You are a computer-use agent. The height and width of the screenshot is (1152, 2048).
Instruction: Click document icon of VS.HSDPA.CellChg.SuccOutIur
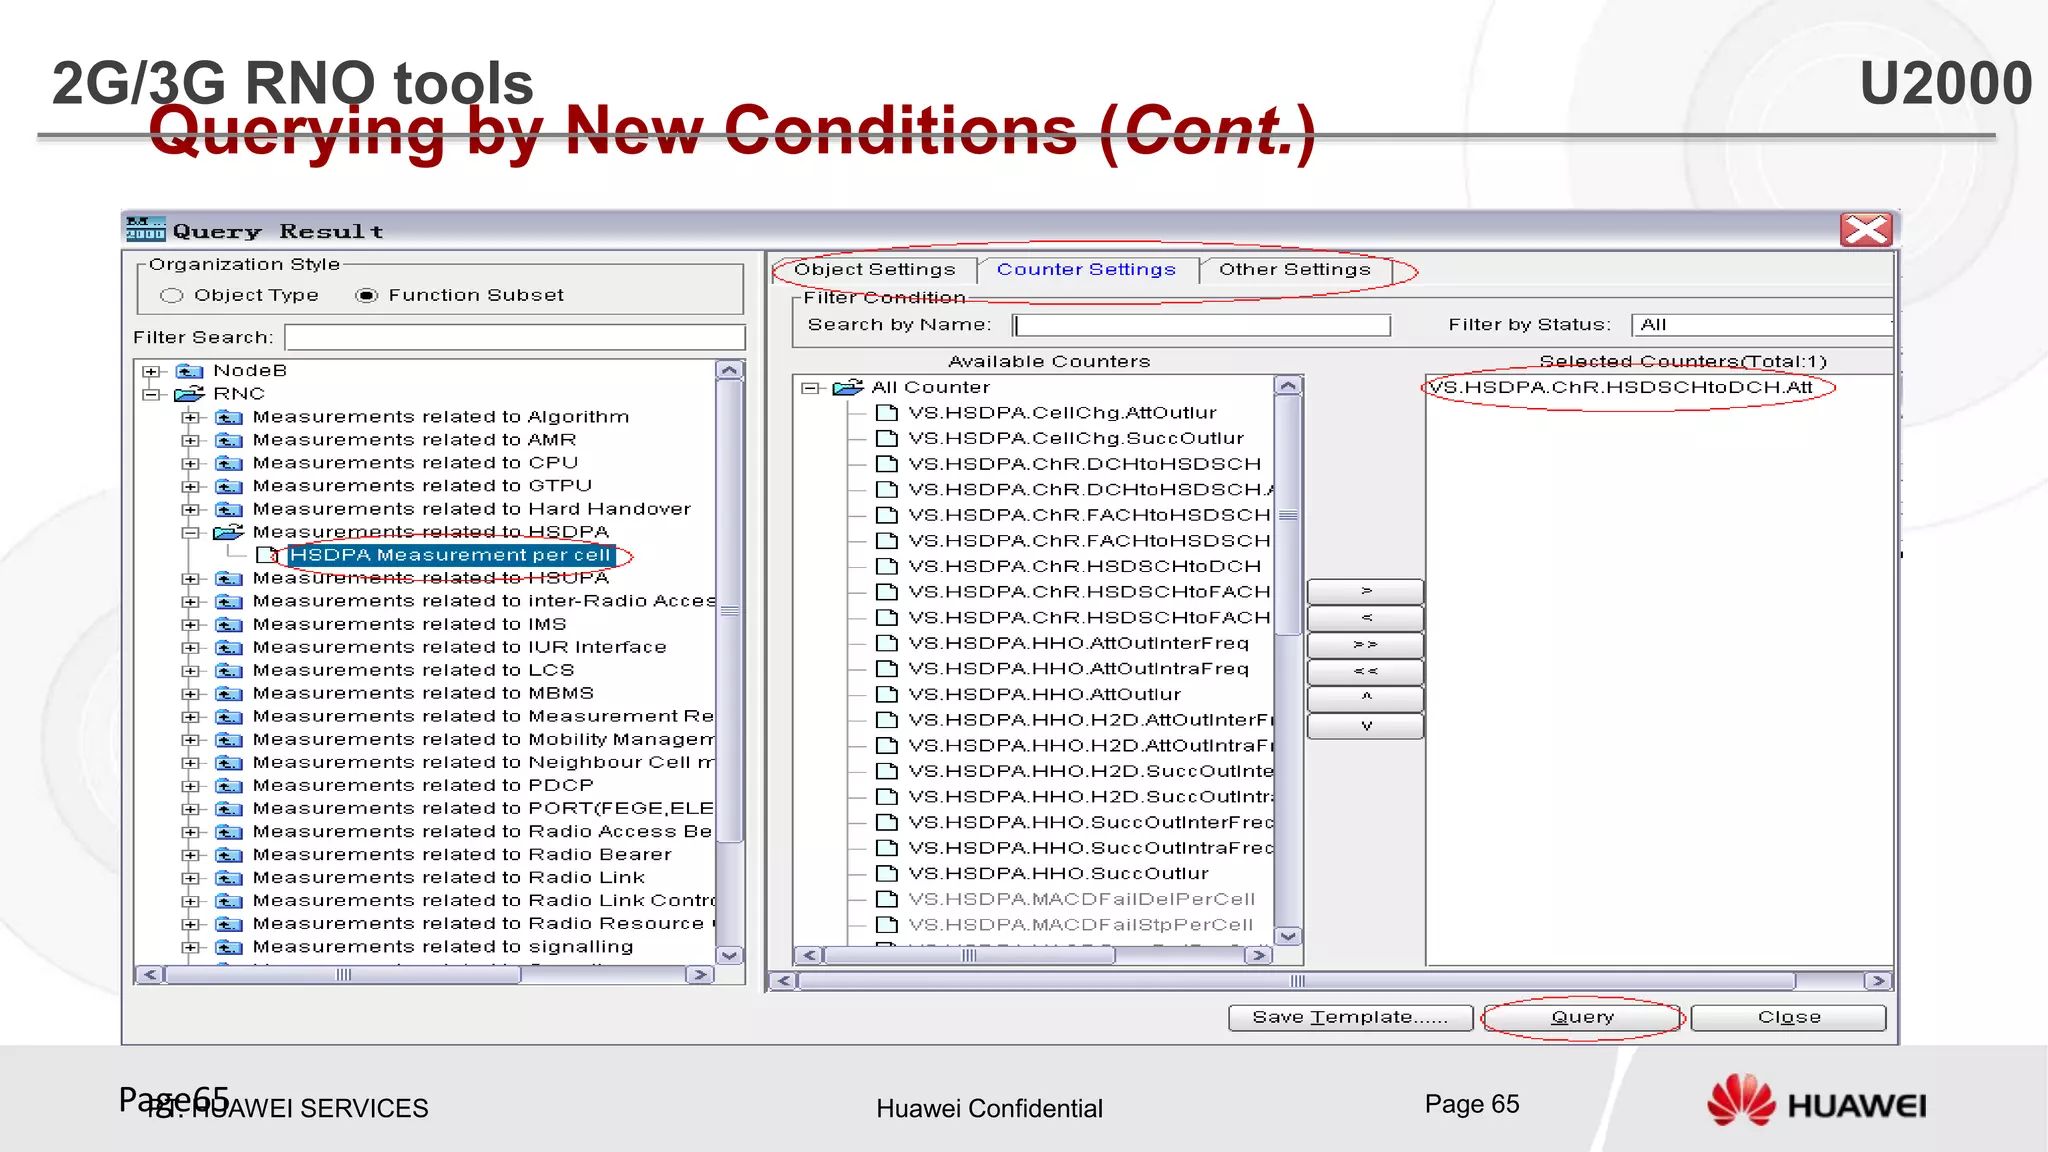[x=886, y=439]
